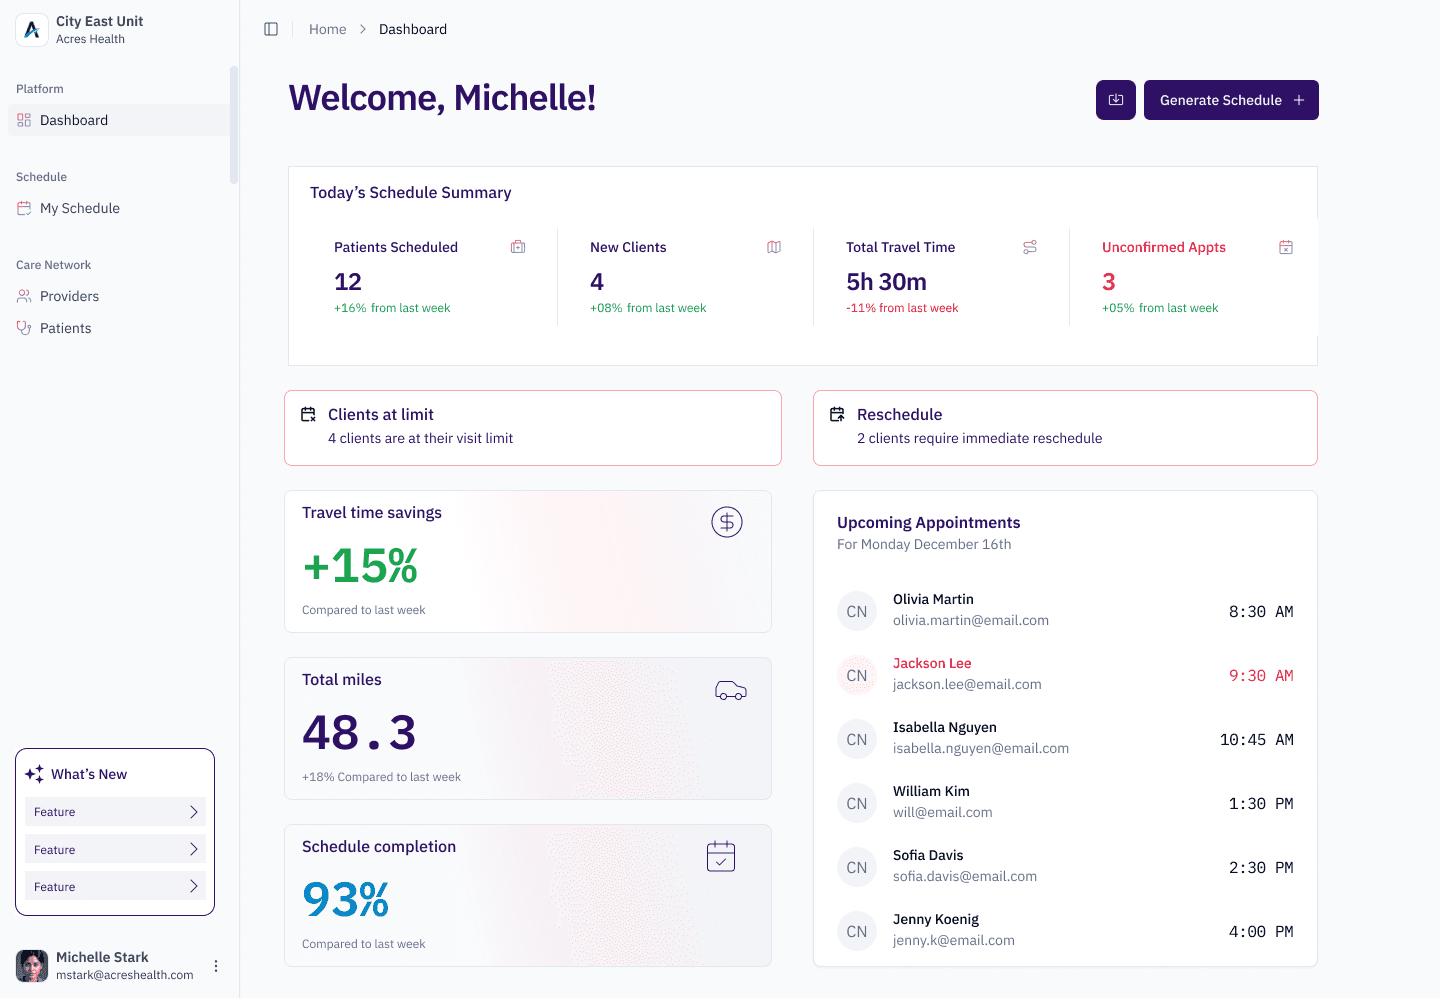Click the Schedule completion calendar-check icon
This screenshot has height=998, width=1440.
pyautogui.click(x=721, y=856)
